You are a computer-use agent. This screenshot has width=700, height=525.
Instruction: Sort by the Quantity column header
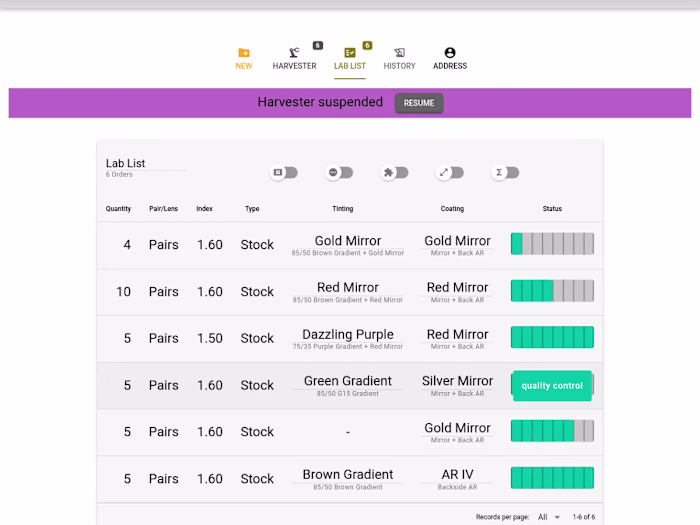tap(118, 208)
